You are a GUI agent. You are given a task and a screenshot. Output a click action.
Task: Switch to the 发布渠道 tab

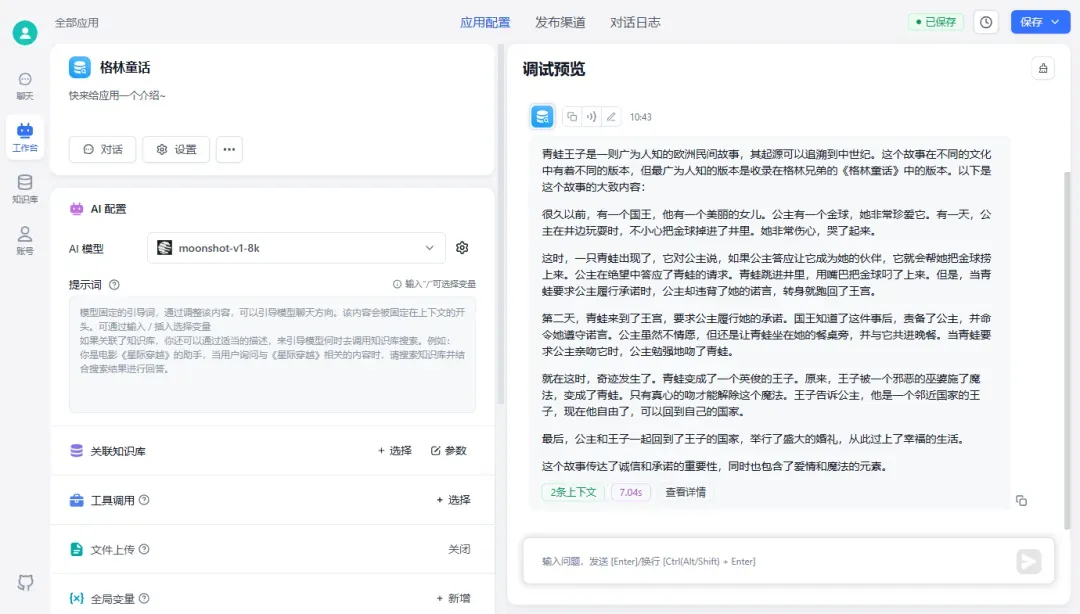560,22
